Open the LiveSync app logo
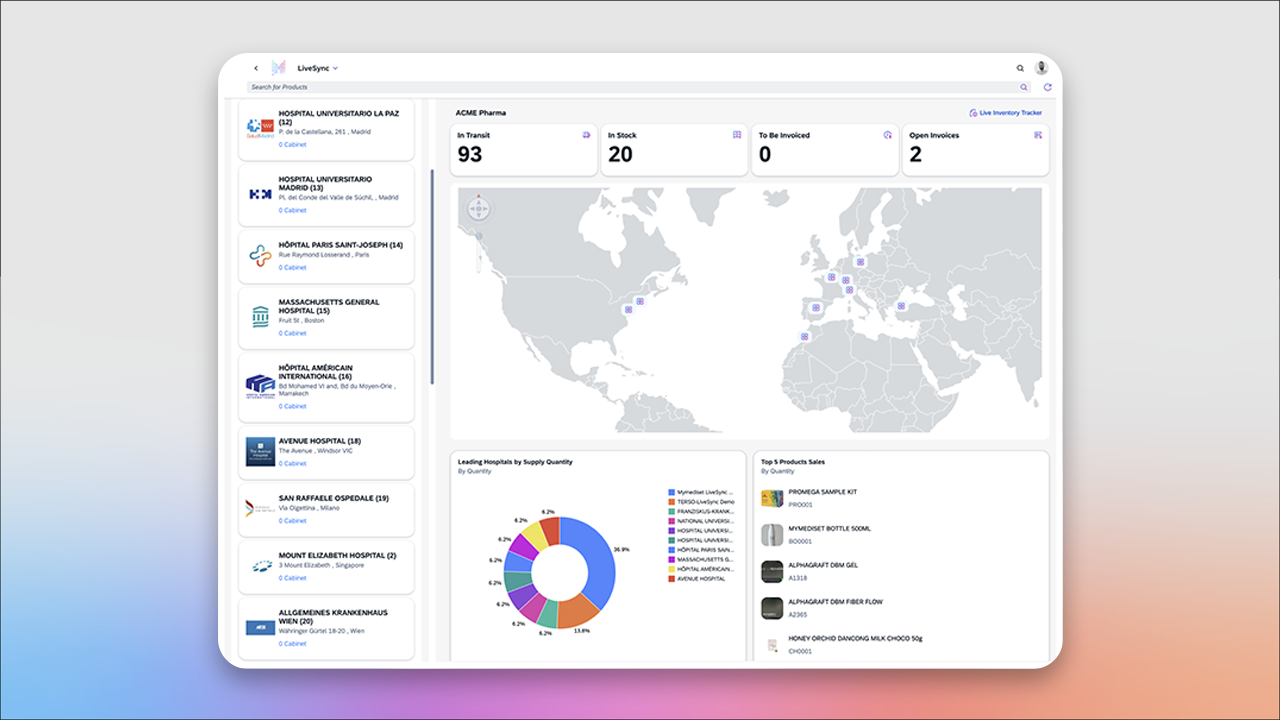The height and width of the screenshot is (720, 1280). pos(279,68)
